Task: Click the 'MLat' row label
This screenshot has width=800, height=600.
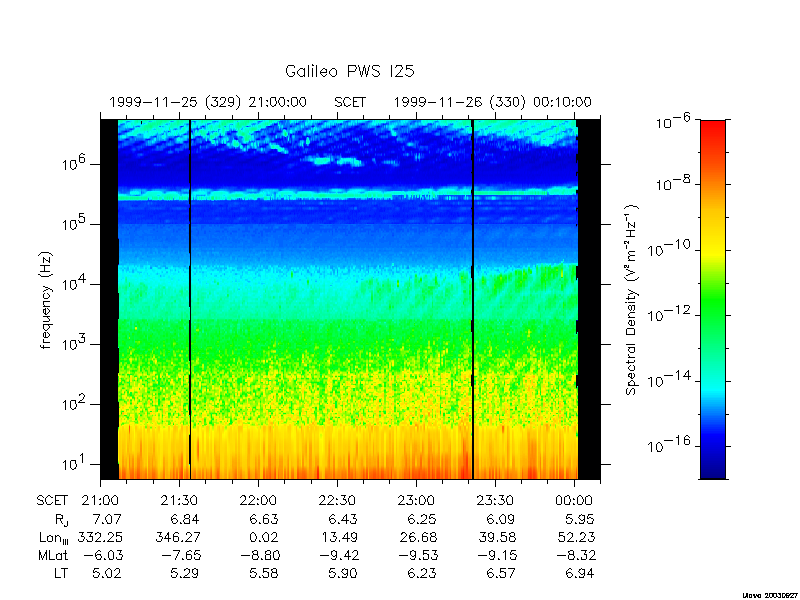Action: (x=53, y=555)
